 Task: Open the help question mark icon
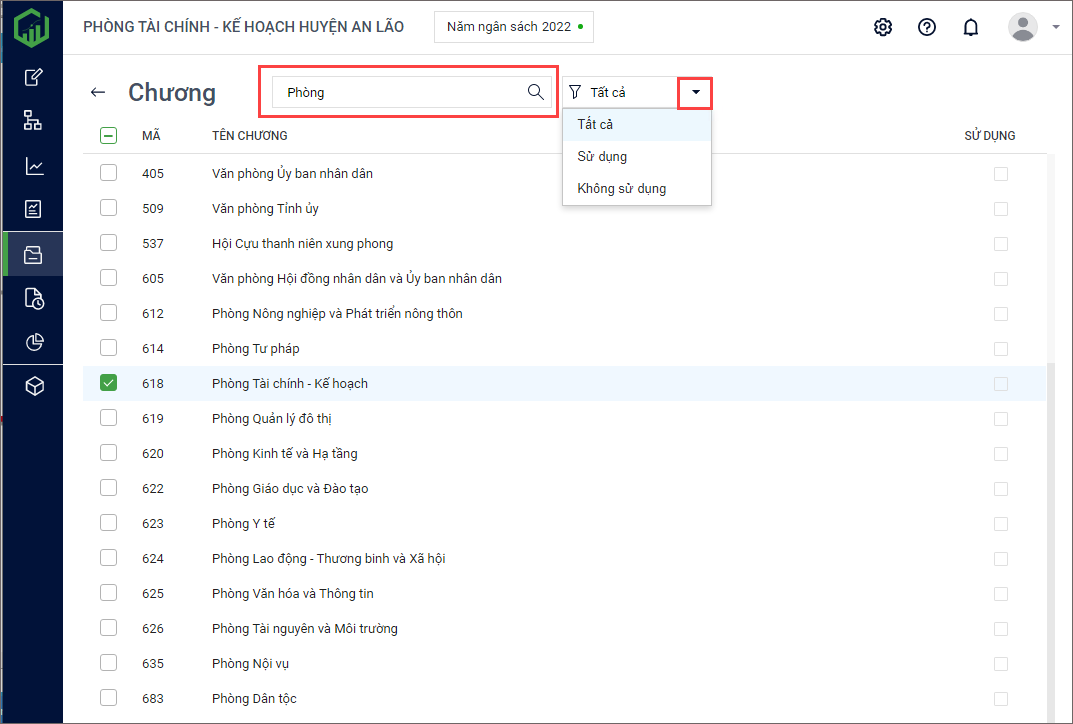[927, 27]
